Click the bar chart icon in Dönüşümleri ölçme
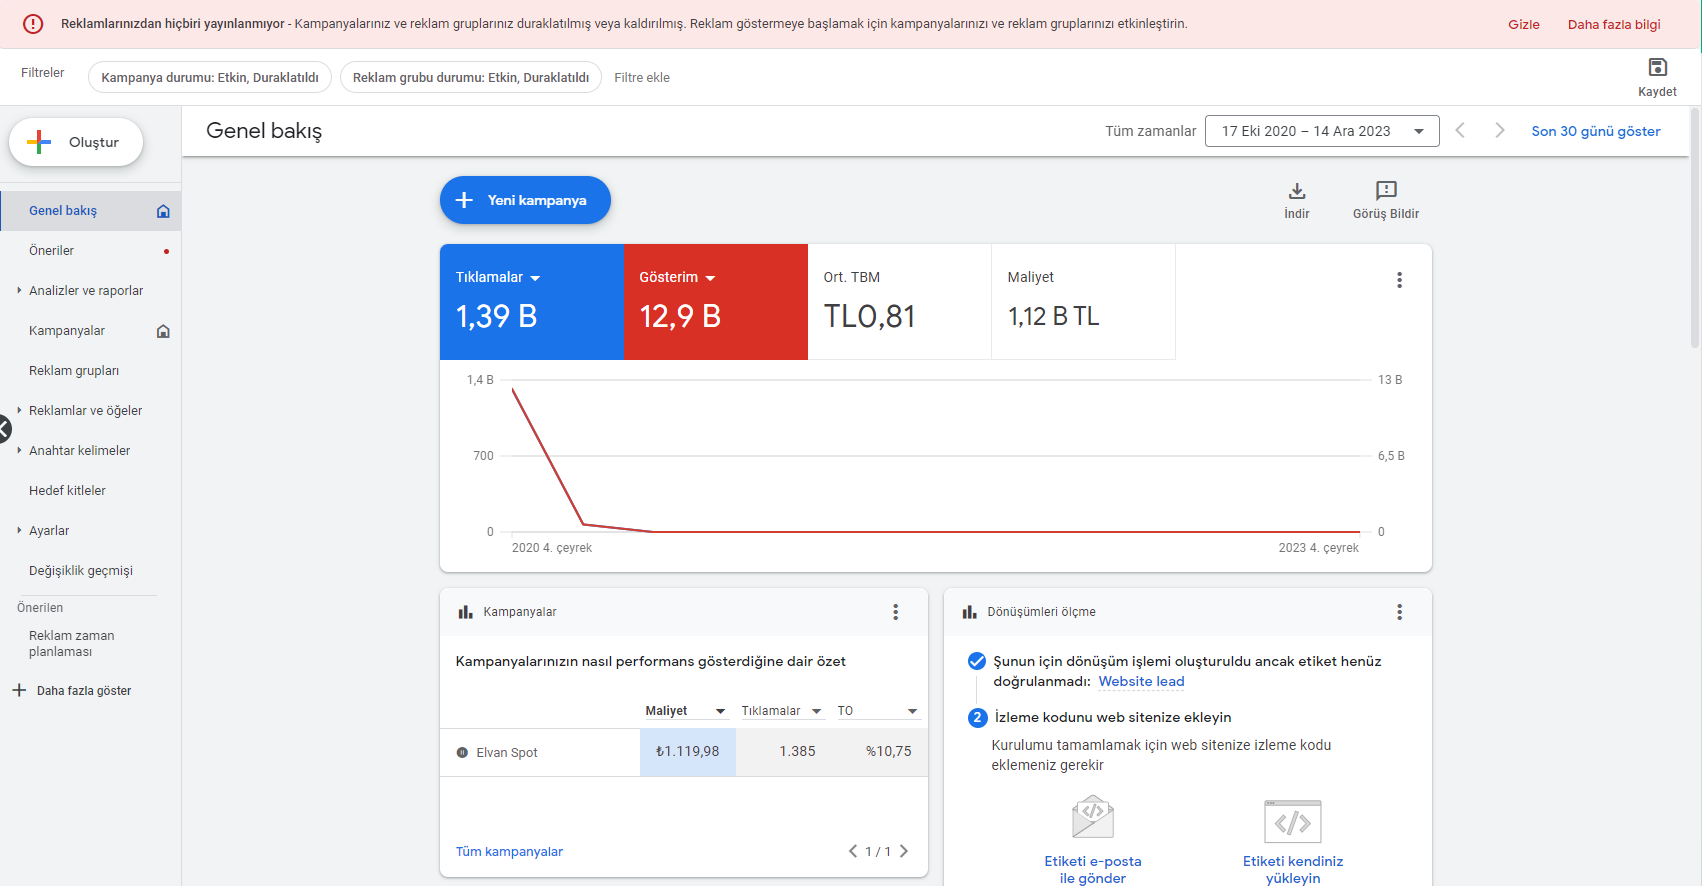The width and height of the screenshot is (1702, 886). coord(969,612)
